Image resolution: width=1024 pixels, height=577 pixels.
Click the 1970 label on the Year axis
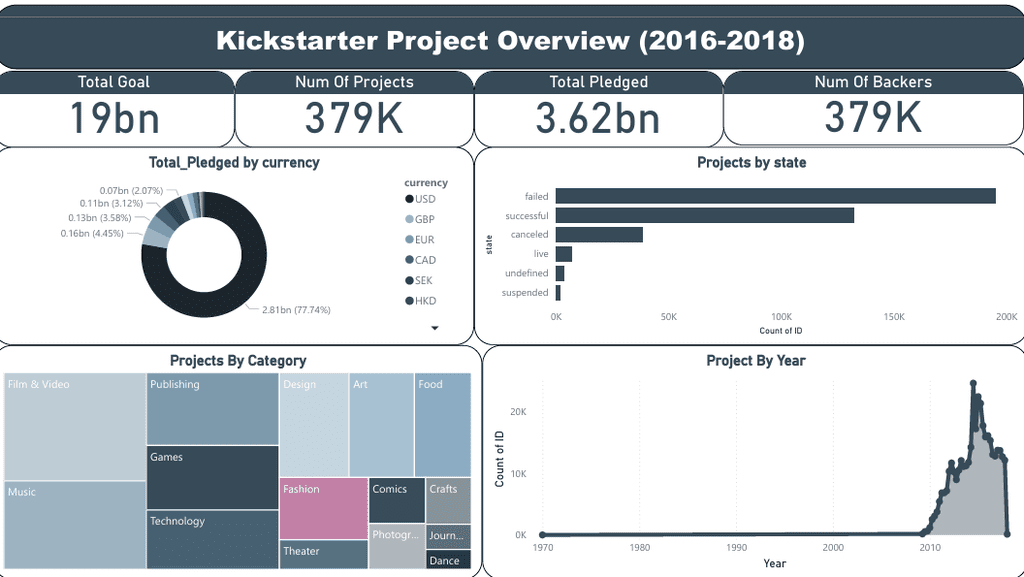(543, 548)
